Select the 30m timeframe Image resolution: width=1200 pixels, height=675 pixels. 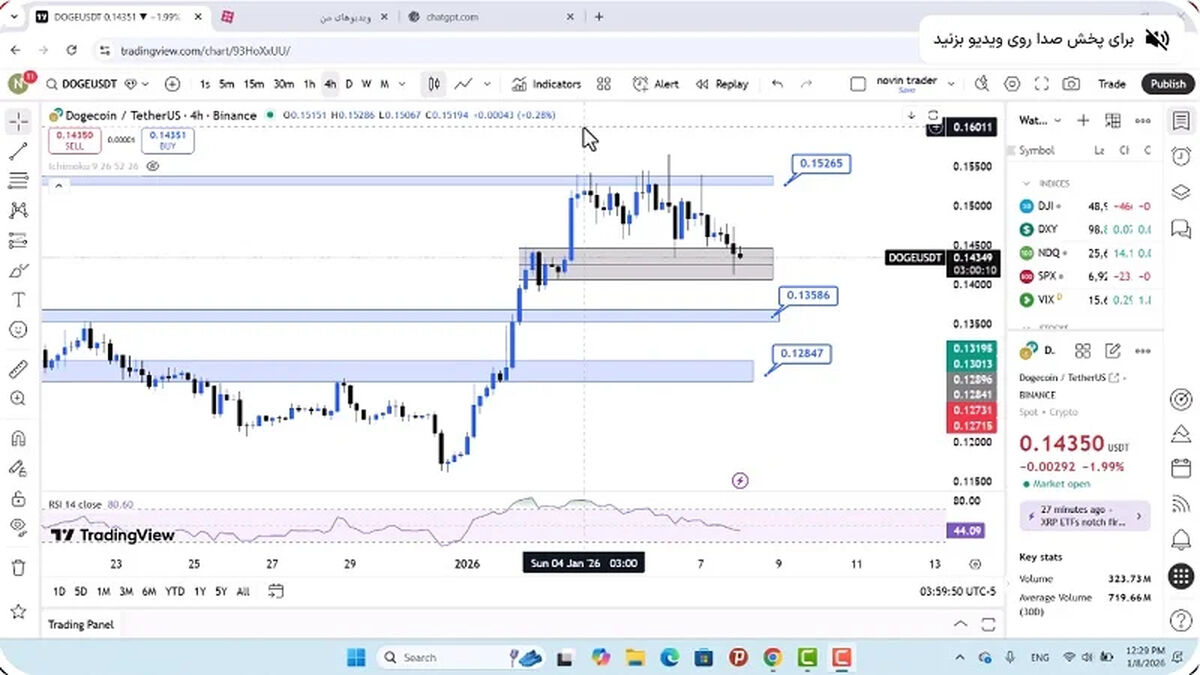[x=284, y=84]
